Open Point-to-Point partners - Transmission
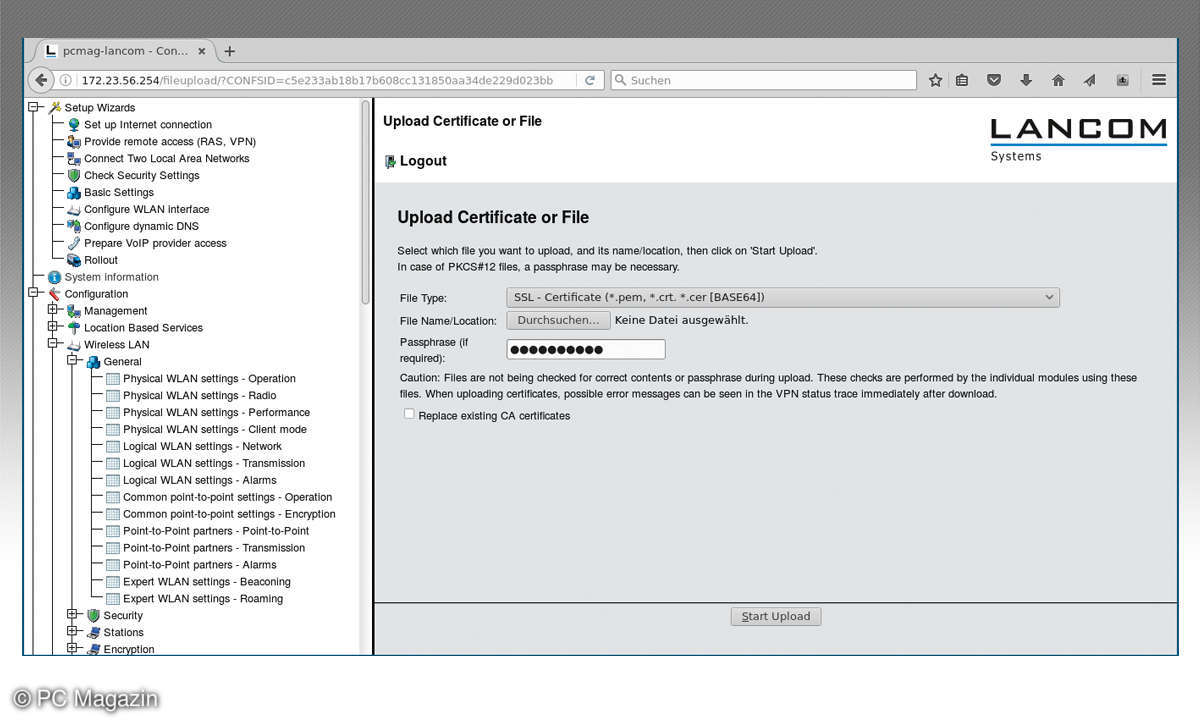This screenshot has width=1200, height=720. point(214,548)
